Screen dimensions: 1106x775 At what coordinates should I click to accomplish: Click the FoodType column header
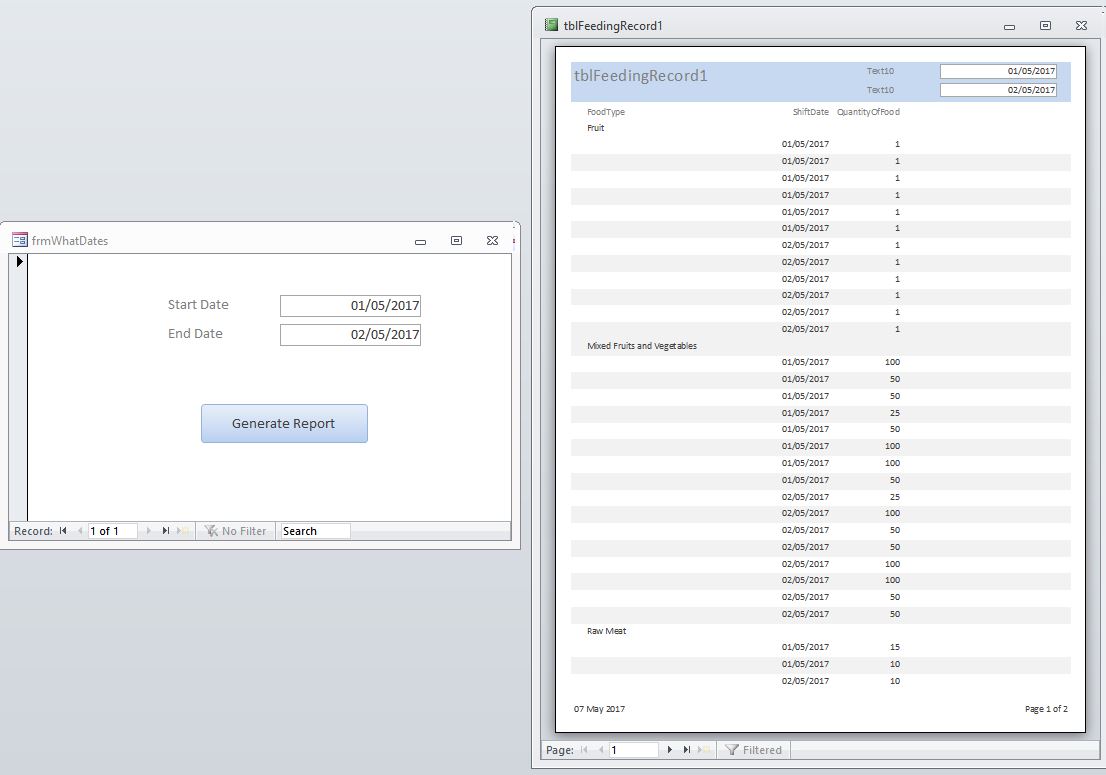click(606, 112)
